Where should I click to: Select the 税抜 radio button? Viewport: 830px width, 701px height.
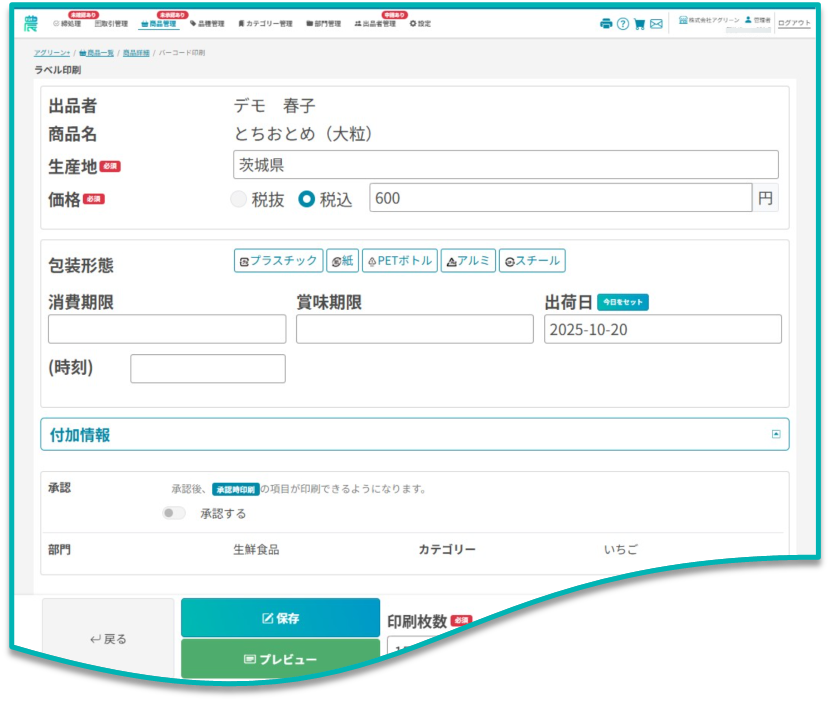(239, 199)
